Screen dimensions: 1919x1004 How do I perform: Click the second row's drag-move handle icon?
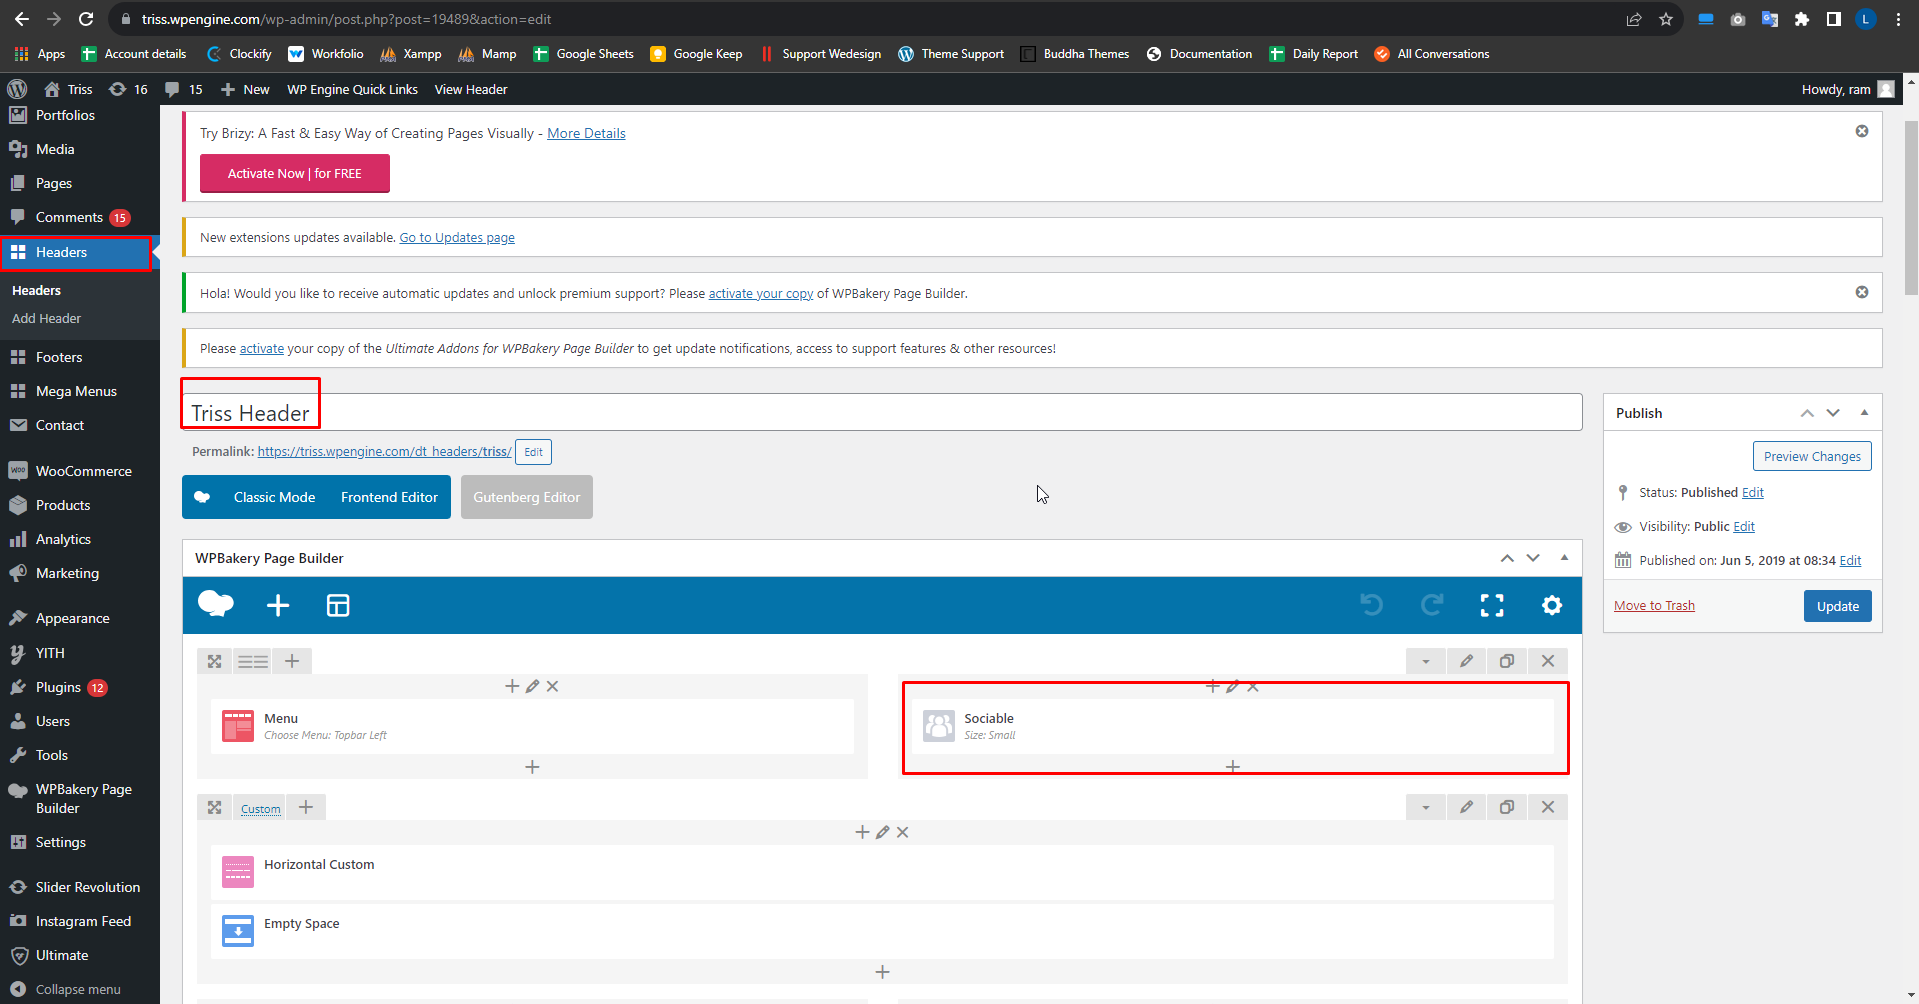214,807
